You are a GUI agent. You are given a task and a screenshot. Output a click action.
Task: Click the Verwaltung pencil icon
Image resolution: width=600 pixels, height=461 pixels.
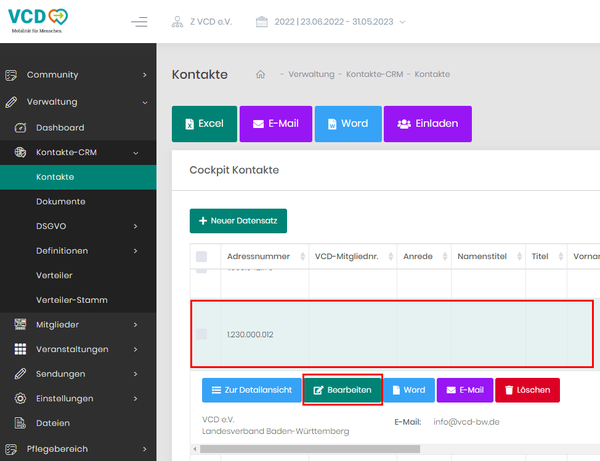click(x=11, y=102)
